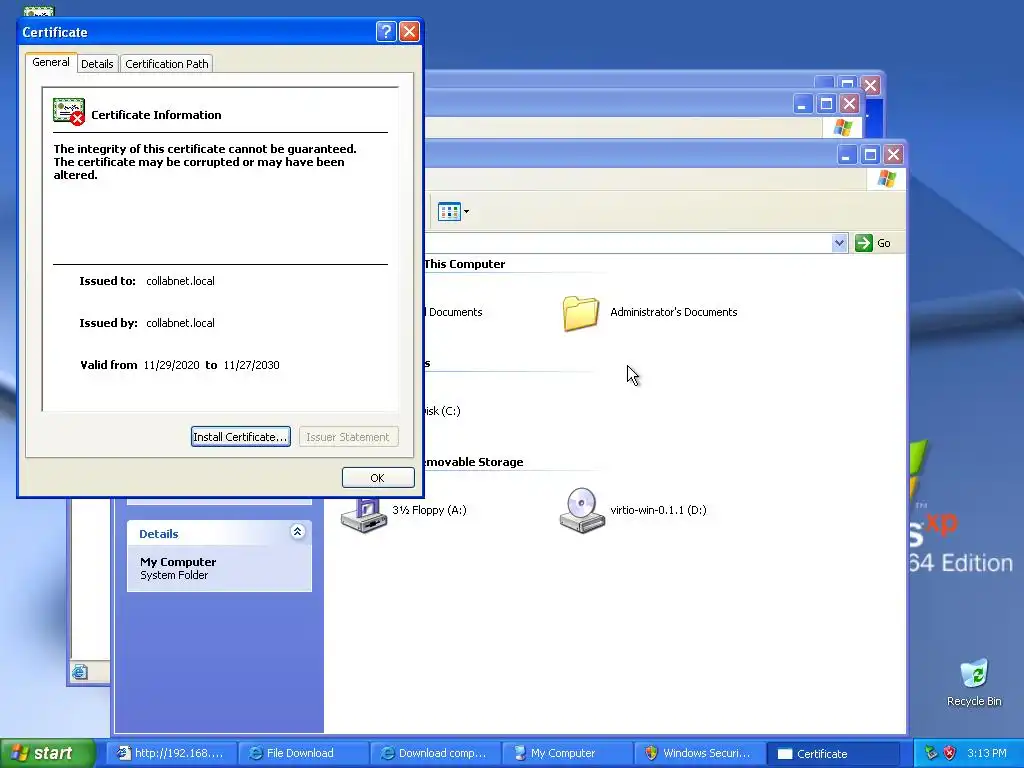Click the collabnet.local Issued to value

click(x=180, y=281)
